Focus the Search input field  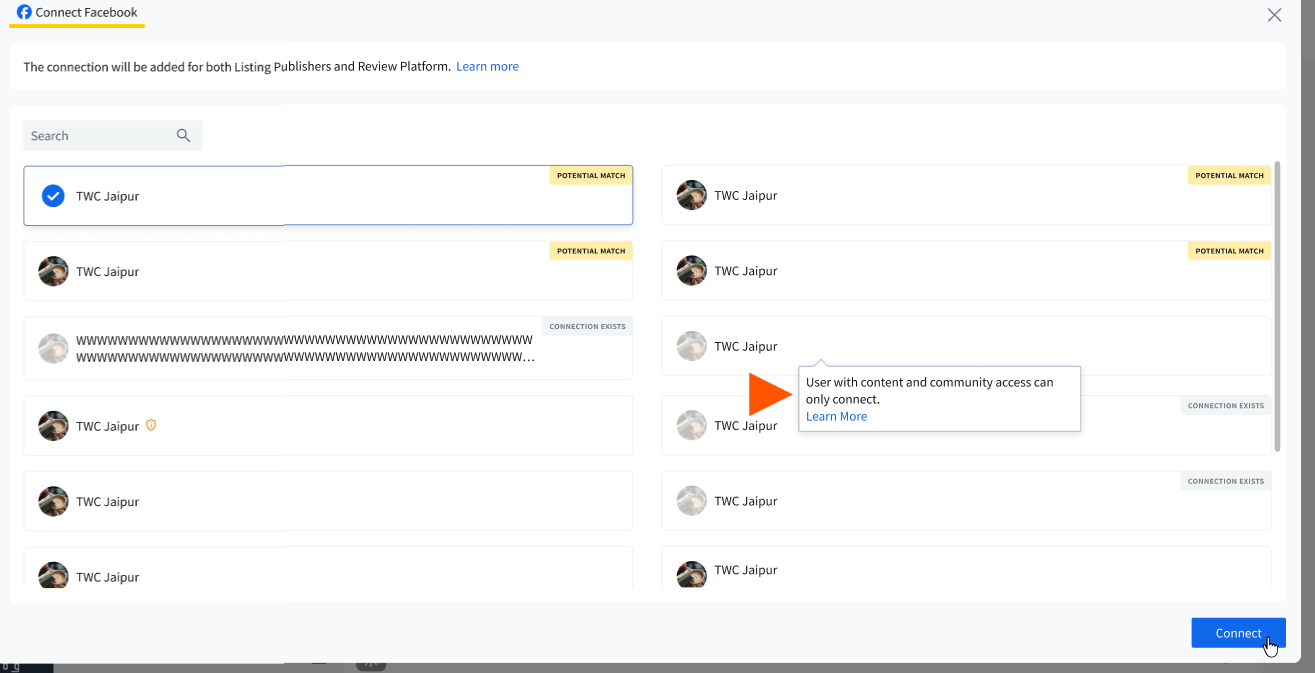tap(113, 136)
